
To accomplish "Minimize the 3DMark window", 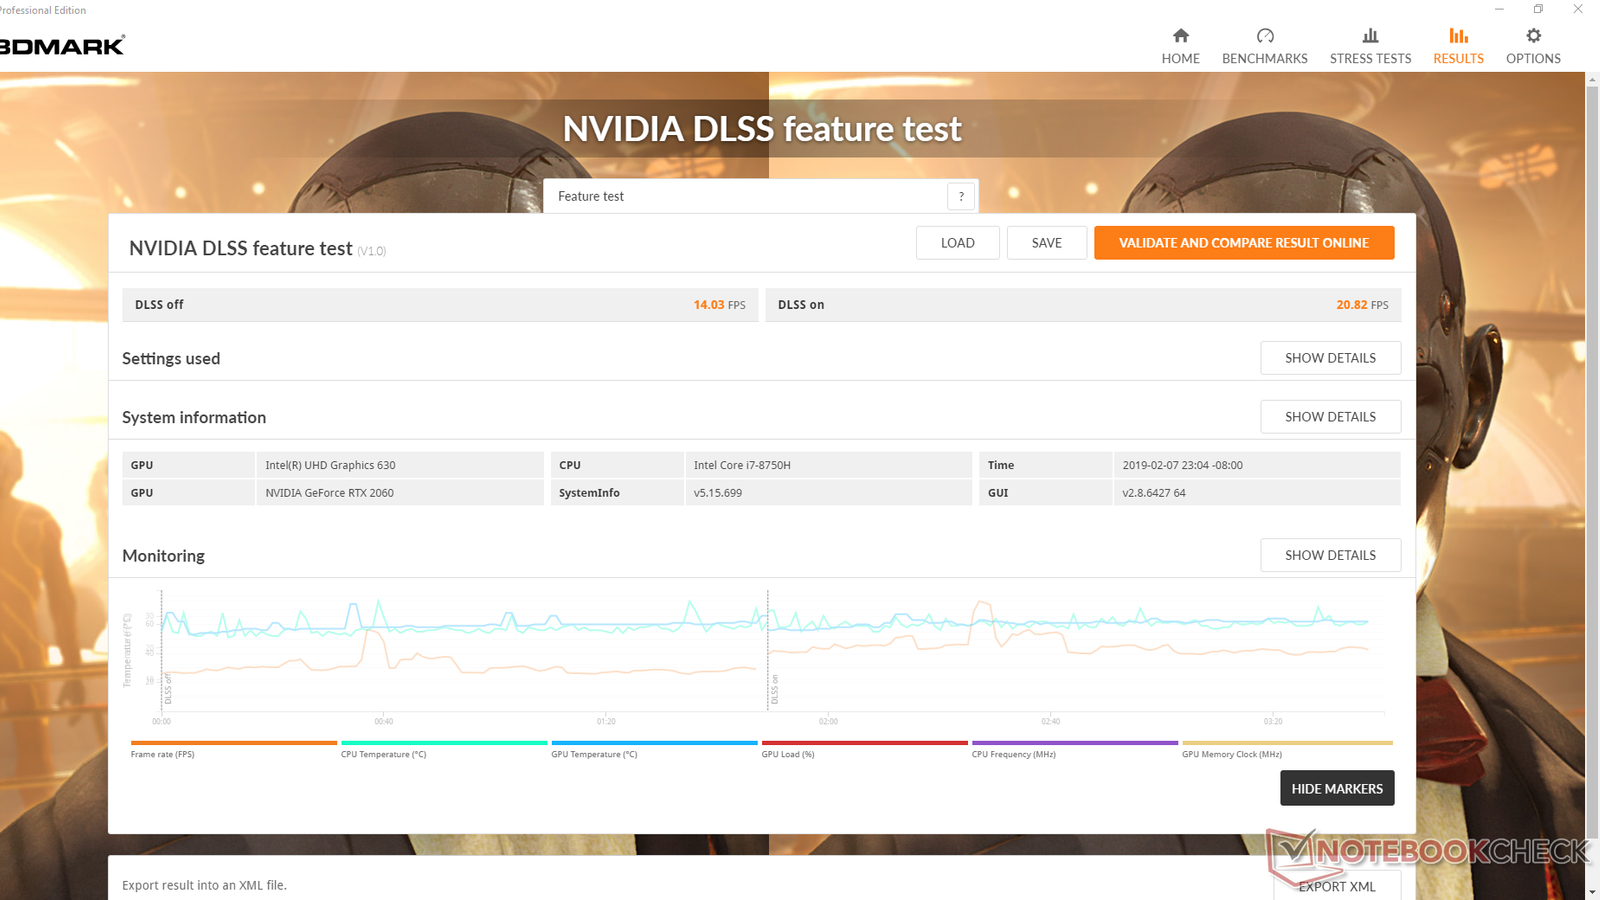I will pos(1499,9).
